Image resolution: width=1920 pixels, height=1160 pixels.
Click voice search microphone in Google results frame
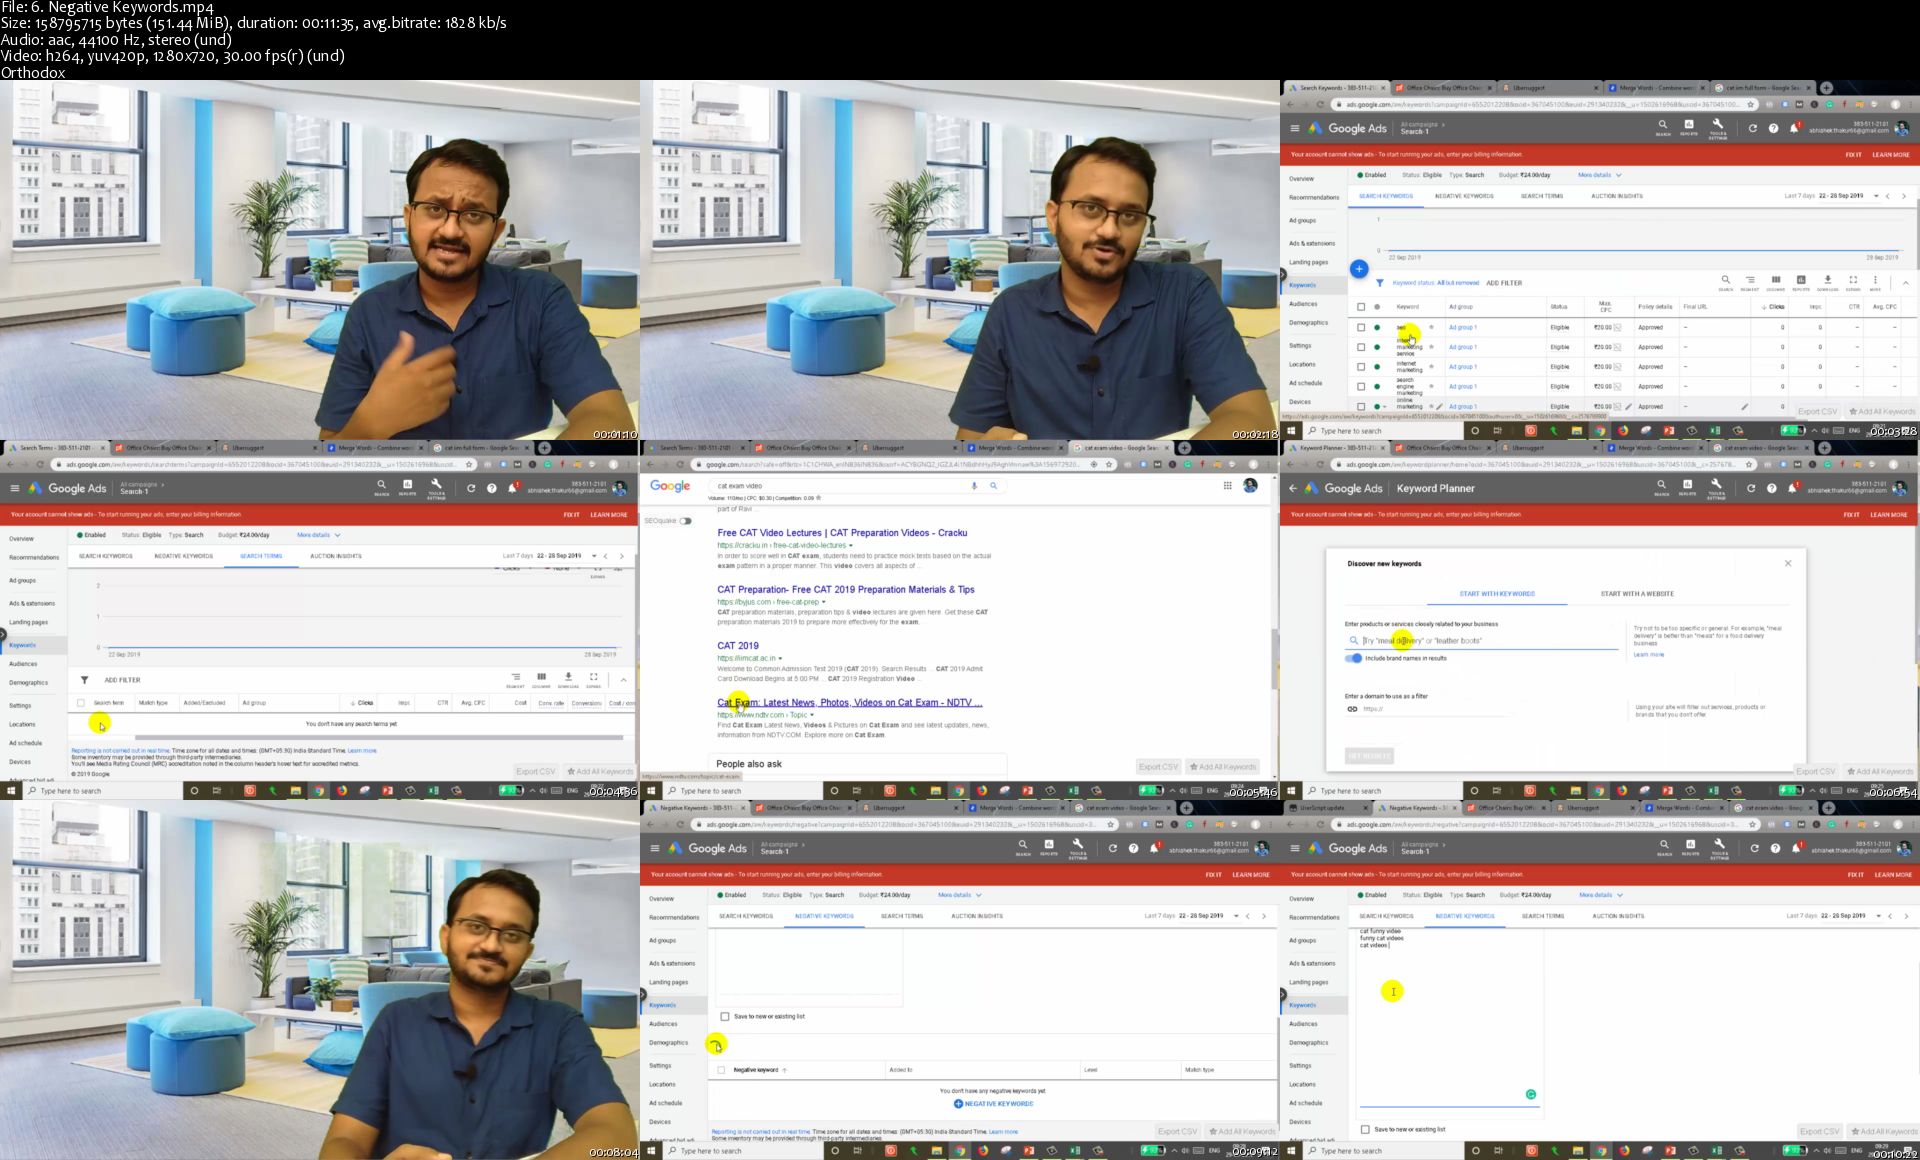974,486
